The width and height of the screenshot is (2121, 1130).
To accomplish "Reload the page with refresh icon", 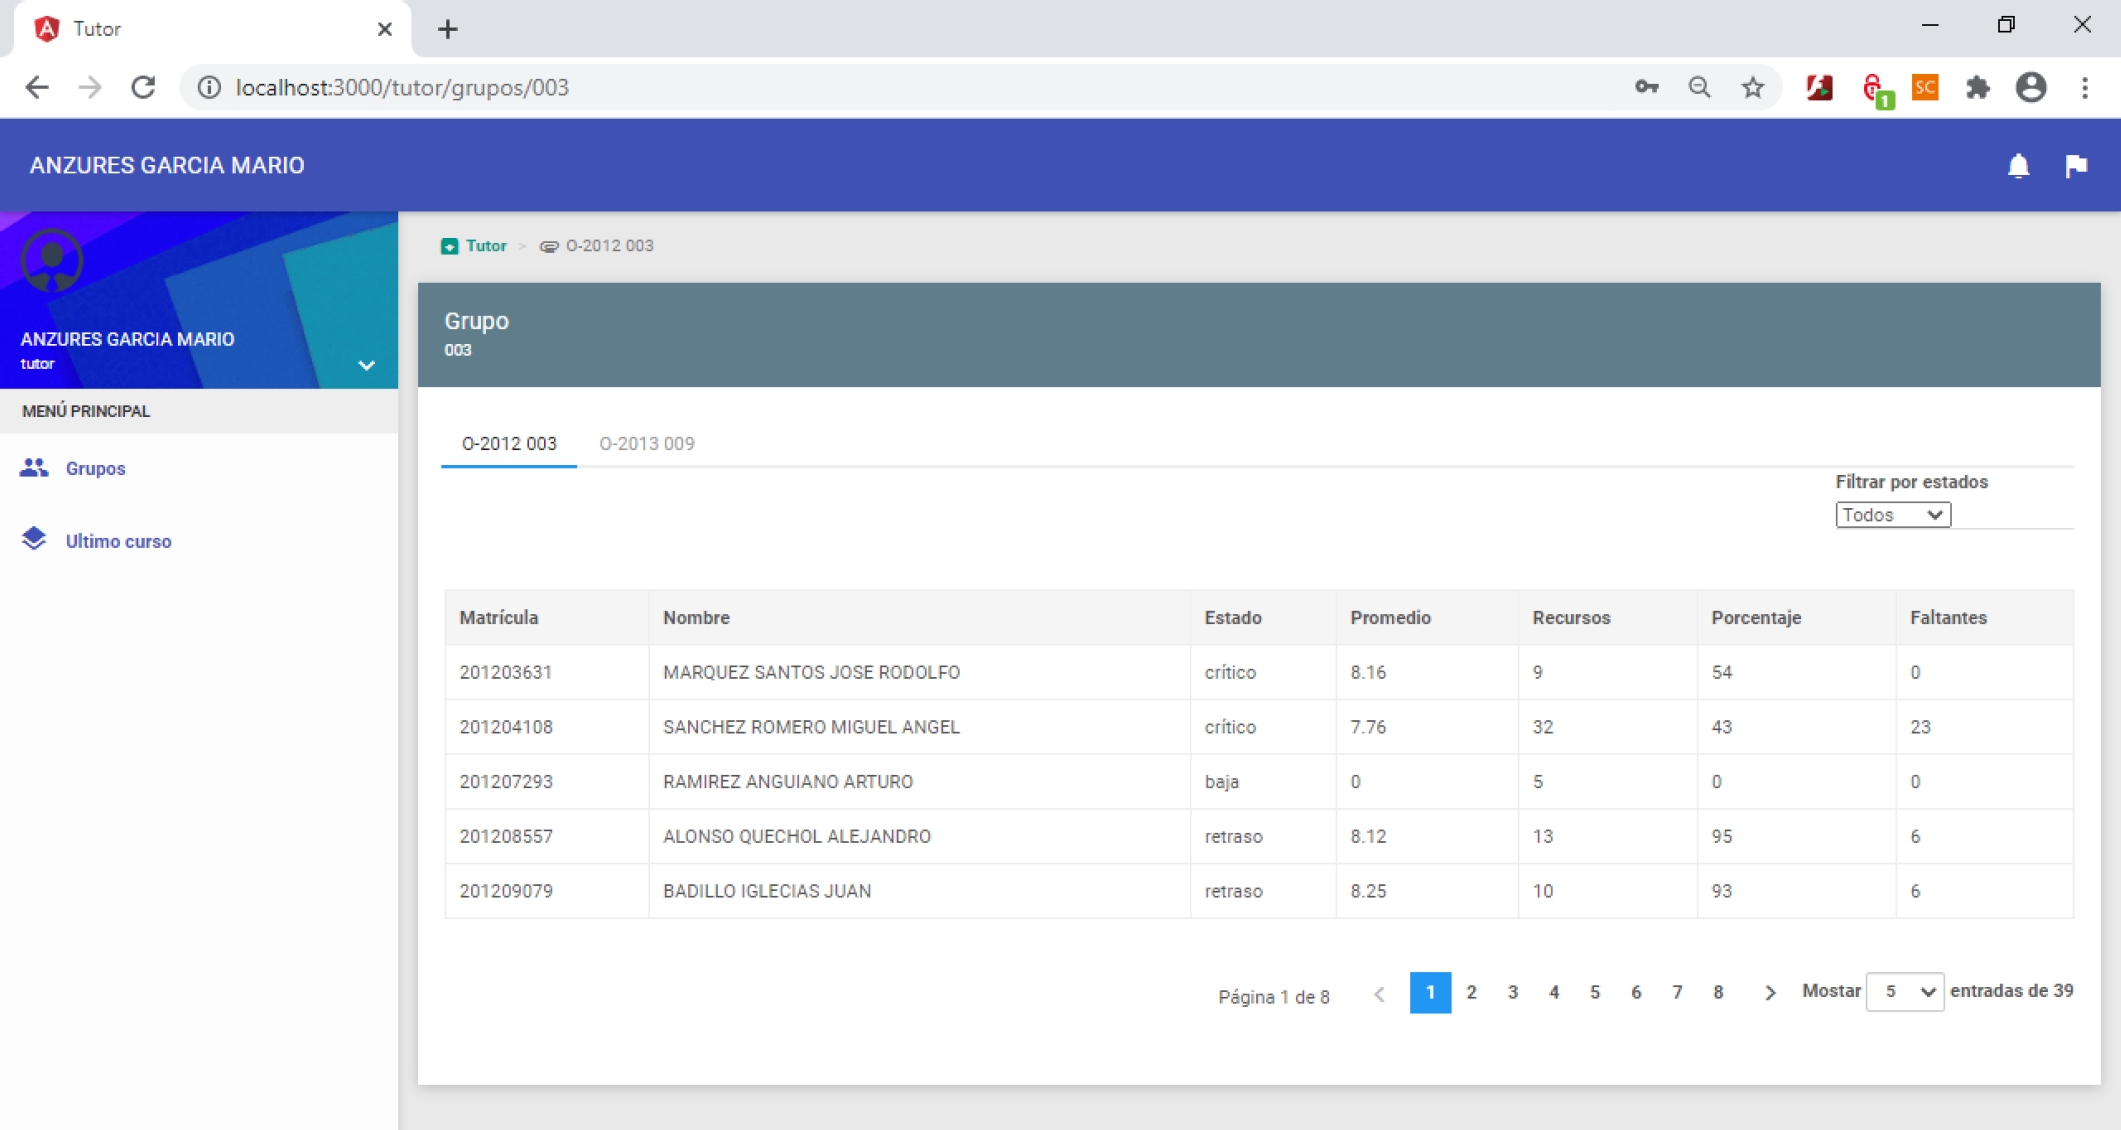I will (x=143, y=88).
